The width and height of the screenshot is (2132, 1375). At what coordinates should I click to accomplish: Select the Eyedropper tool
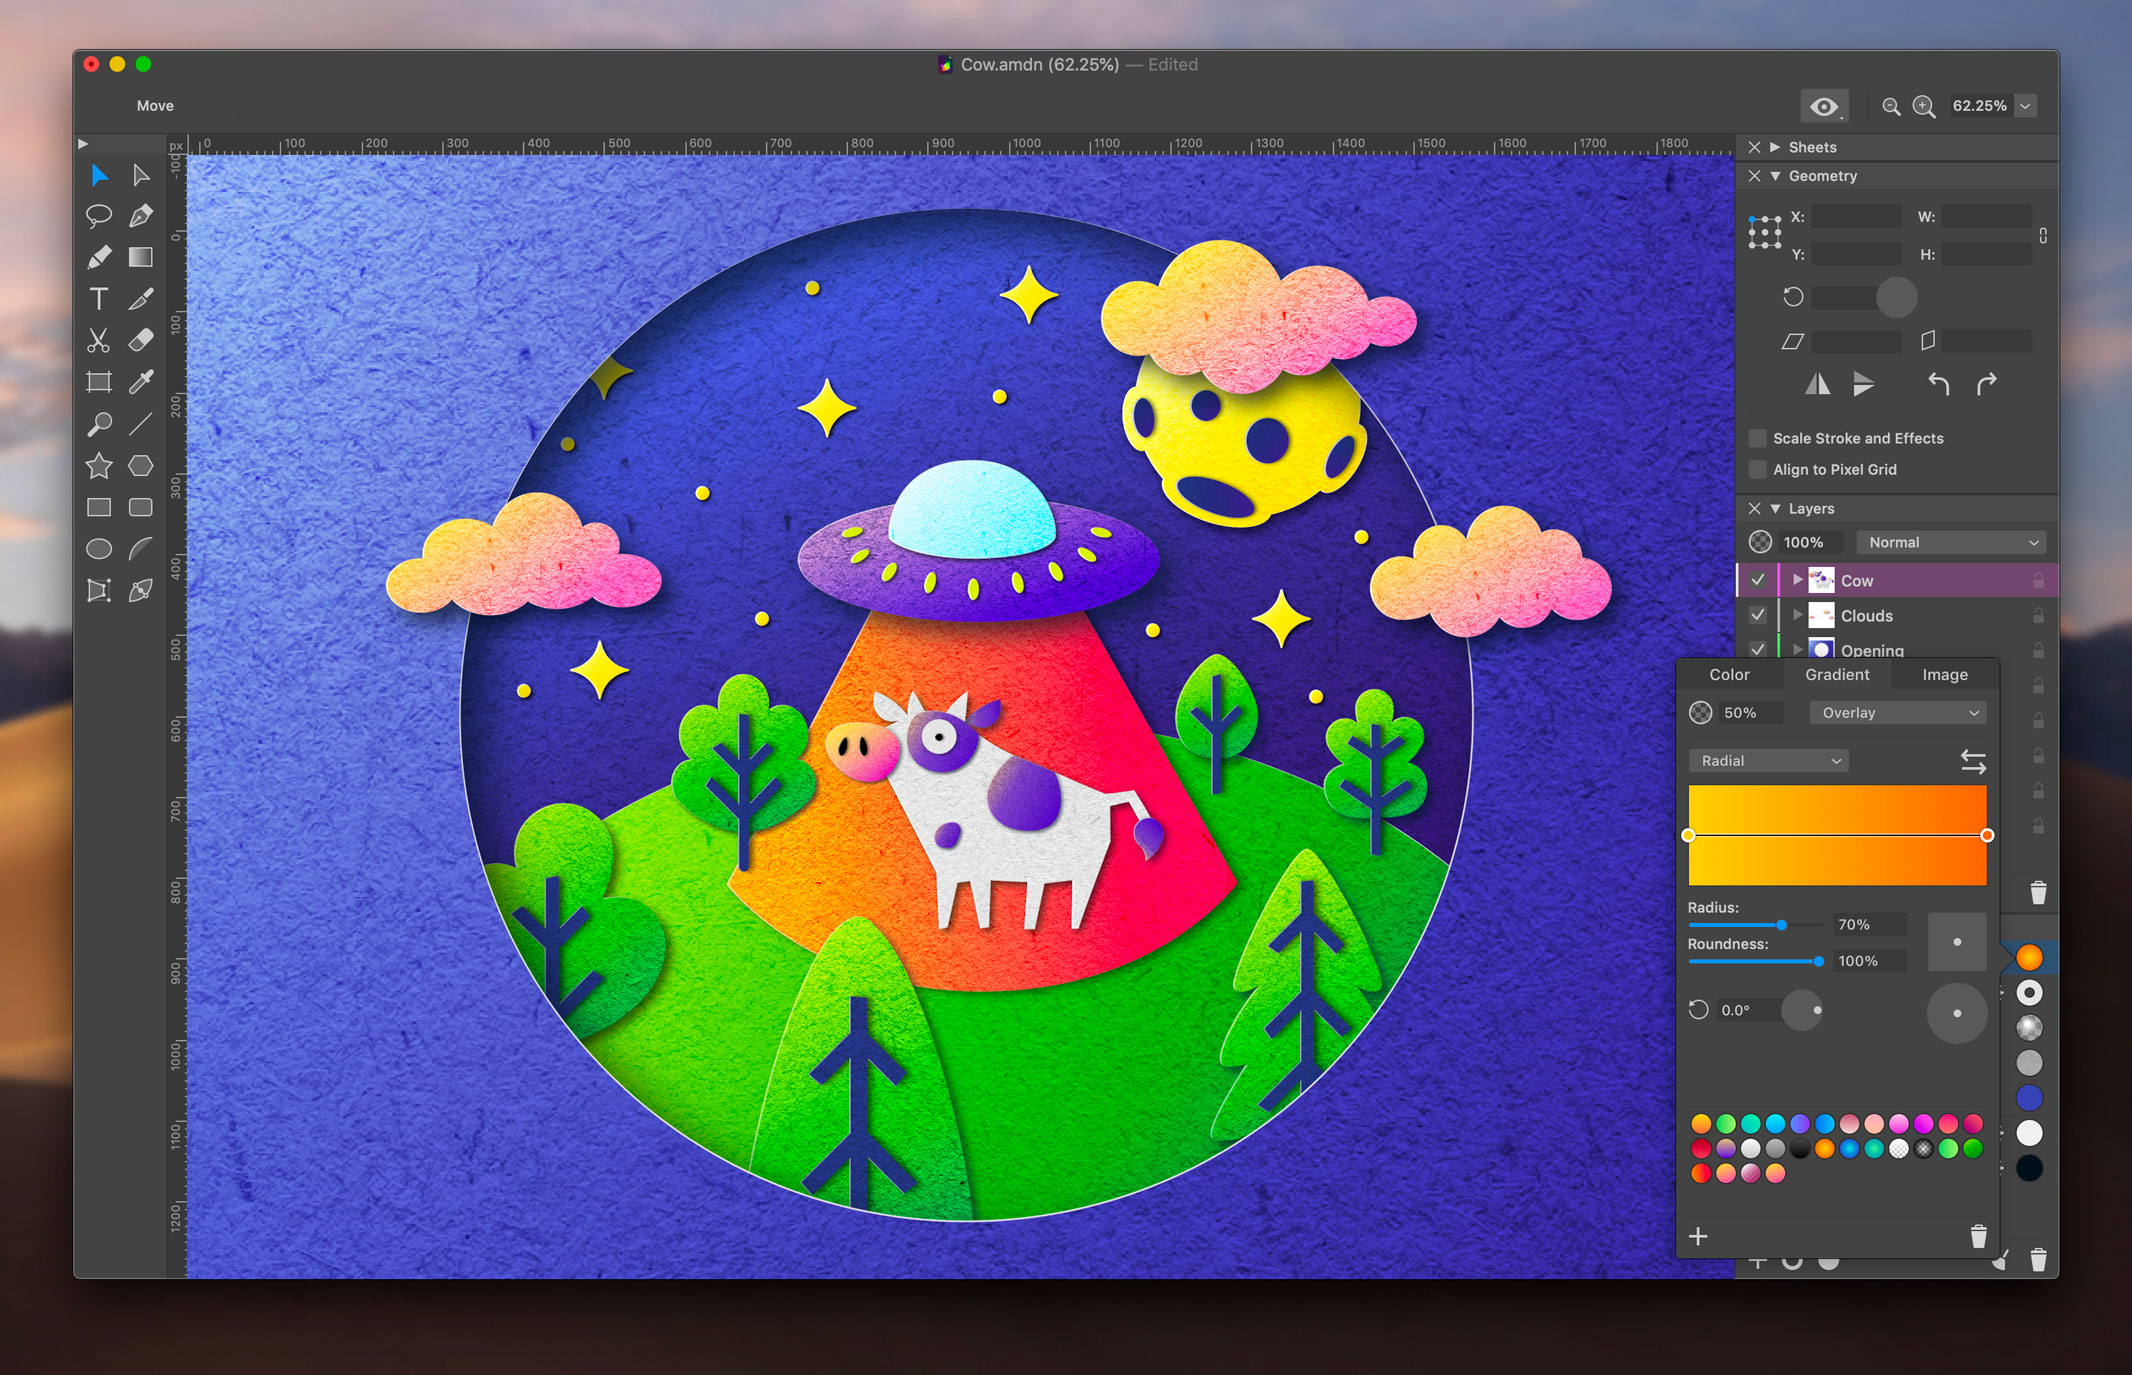(x=141, y=382)
